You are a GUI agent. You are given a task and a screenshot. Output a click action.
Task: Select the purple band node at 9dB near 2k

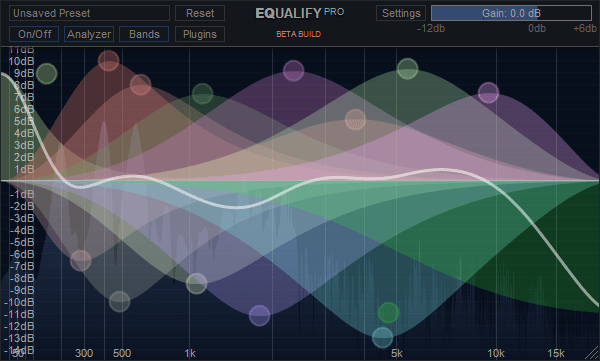click(293, 70)
